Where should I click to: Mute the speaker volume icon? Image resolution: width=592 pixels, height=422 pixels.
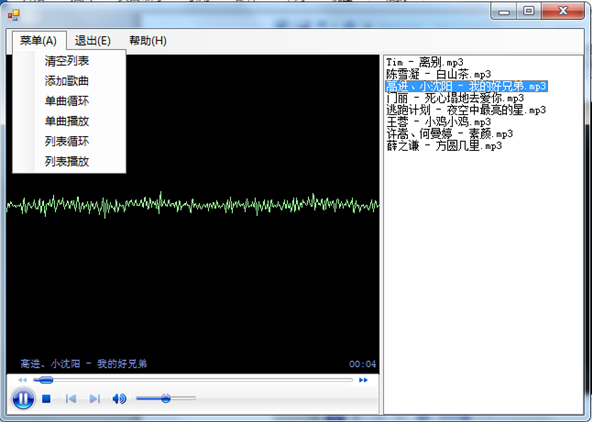[119, 399]
